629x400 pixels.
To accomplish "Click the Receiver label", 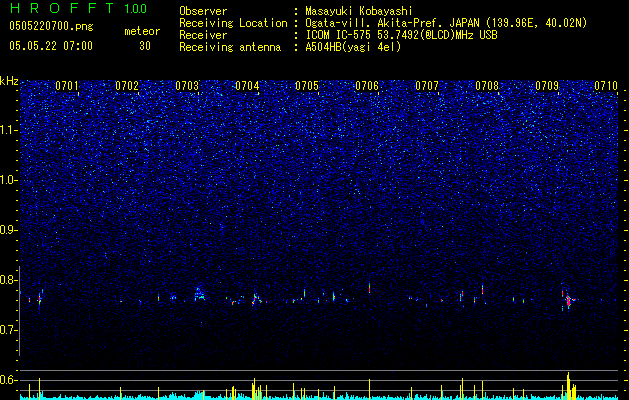I will click(x=203, y=35).
